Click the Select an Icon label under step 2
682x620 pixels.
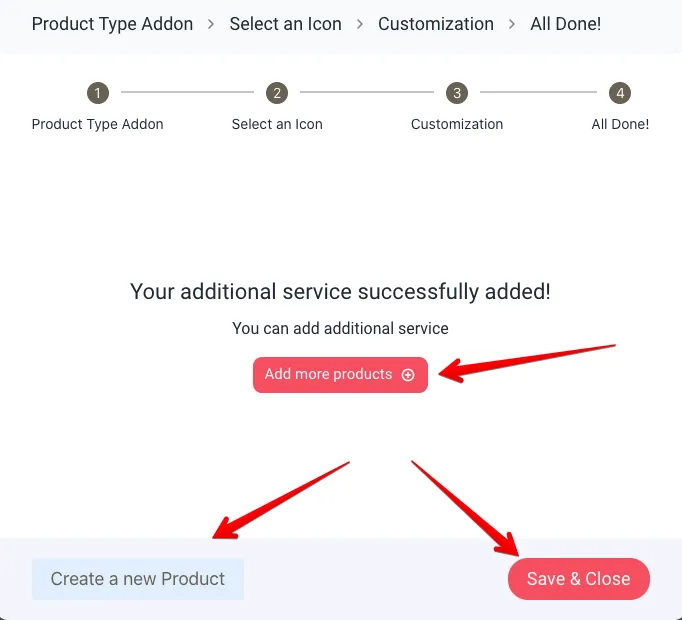pos(277,124)
